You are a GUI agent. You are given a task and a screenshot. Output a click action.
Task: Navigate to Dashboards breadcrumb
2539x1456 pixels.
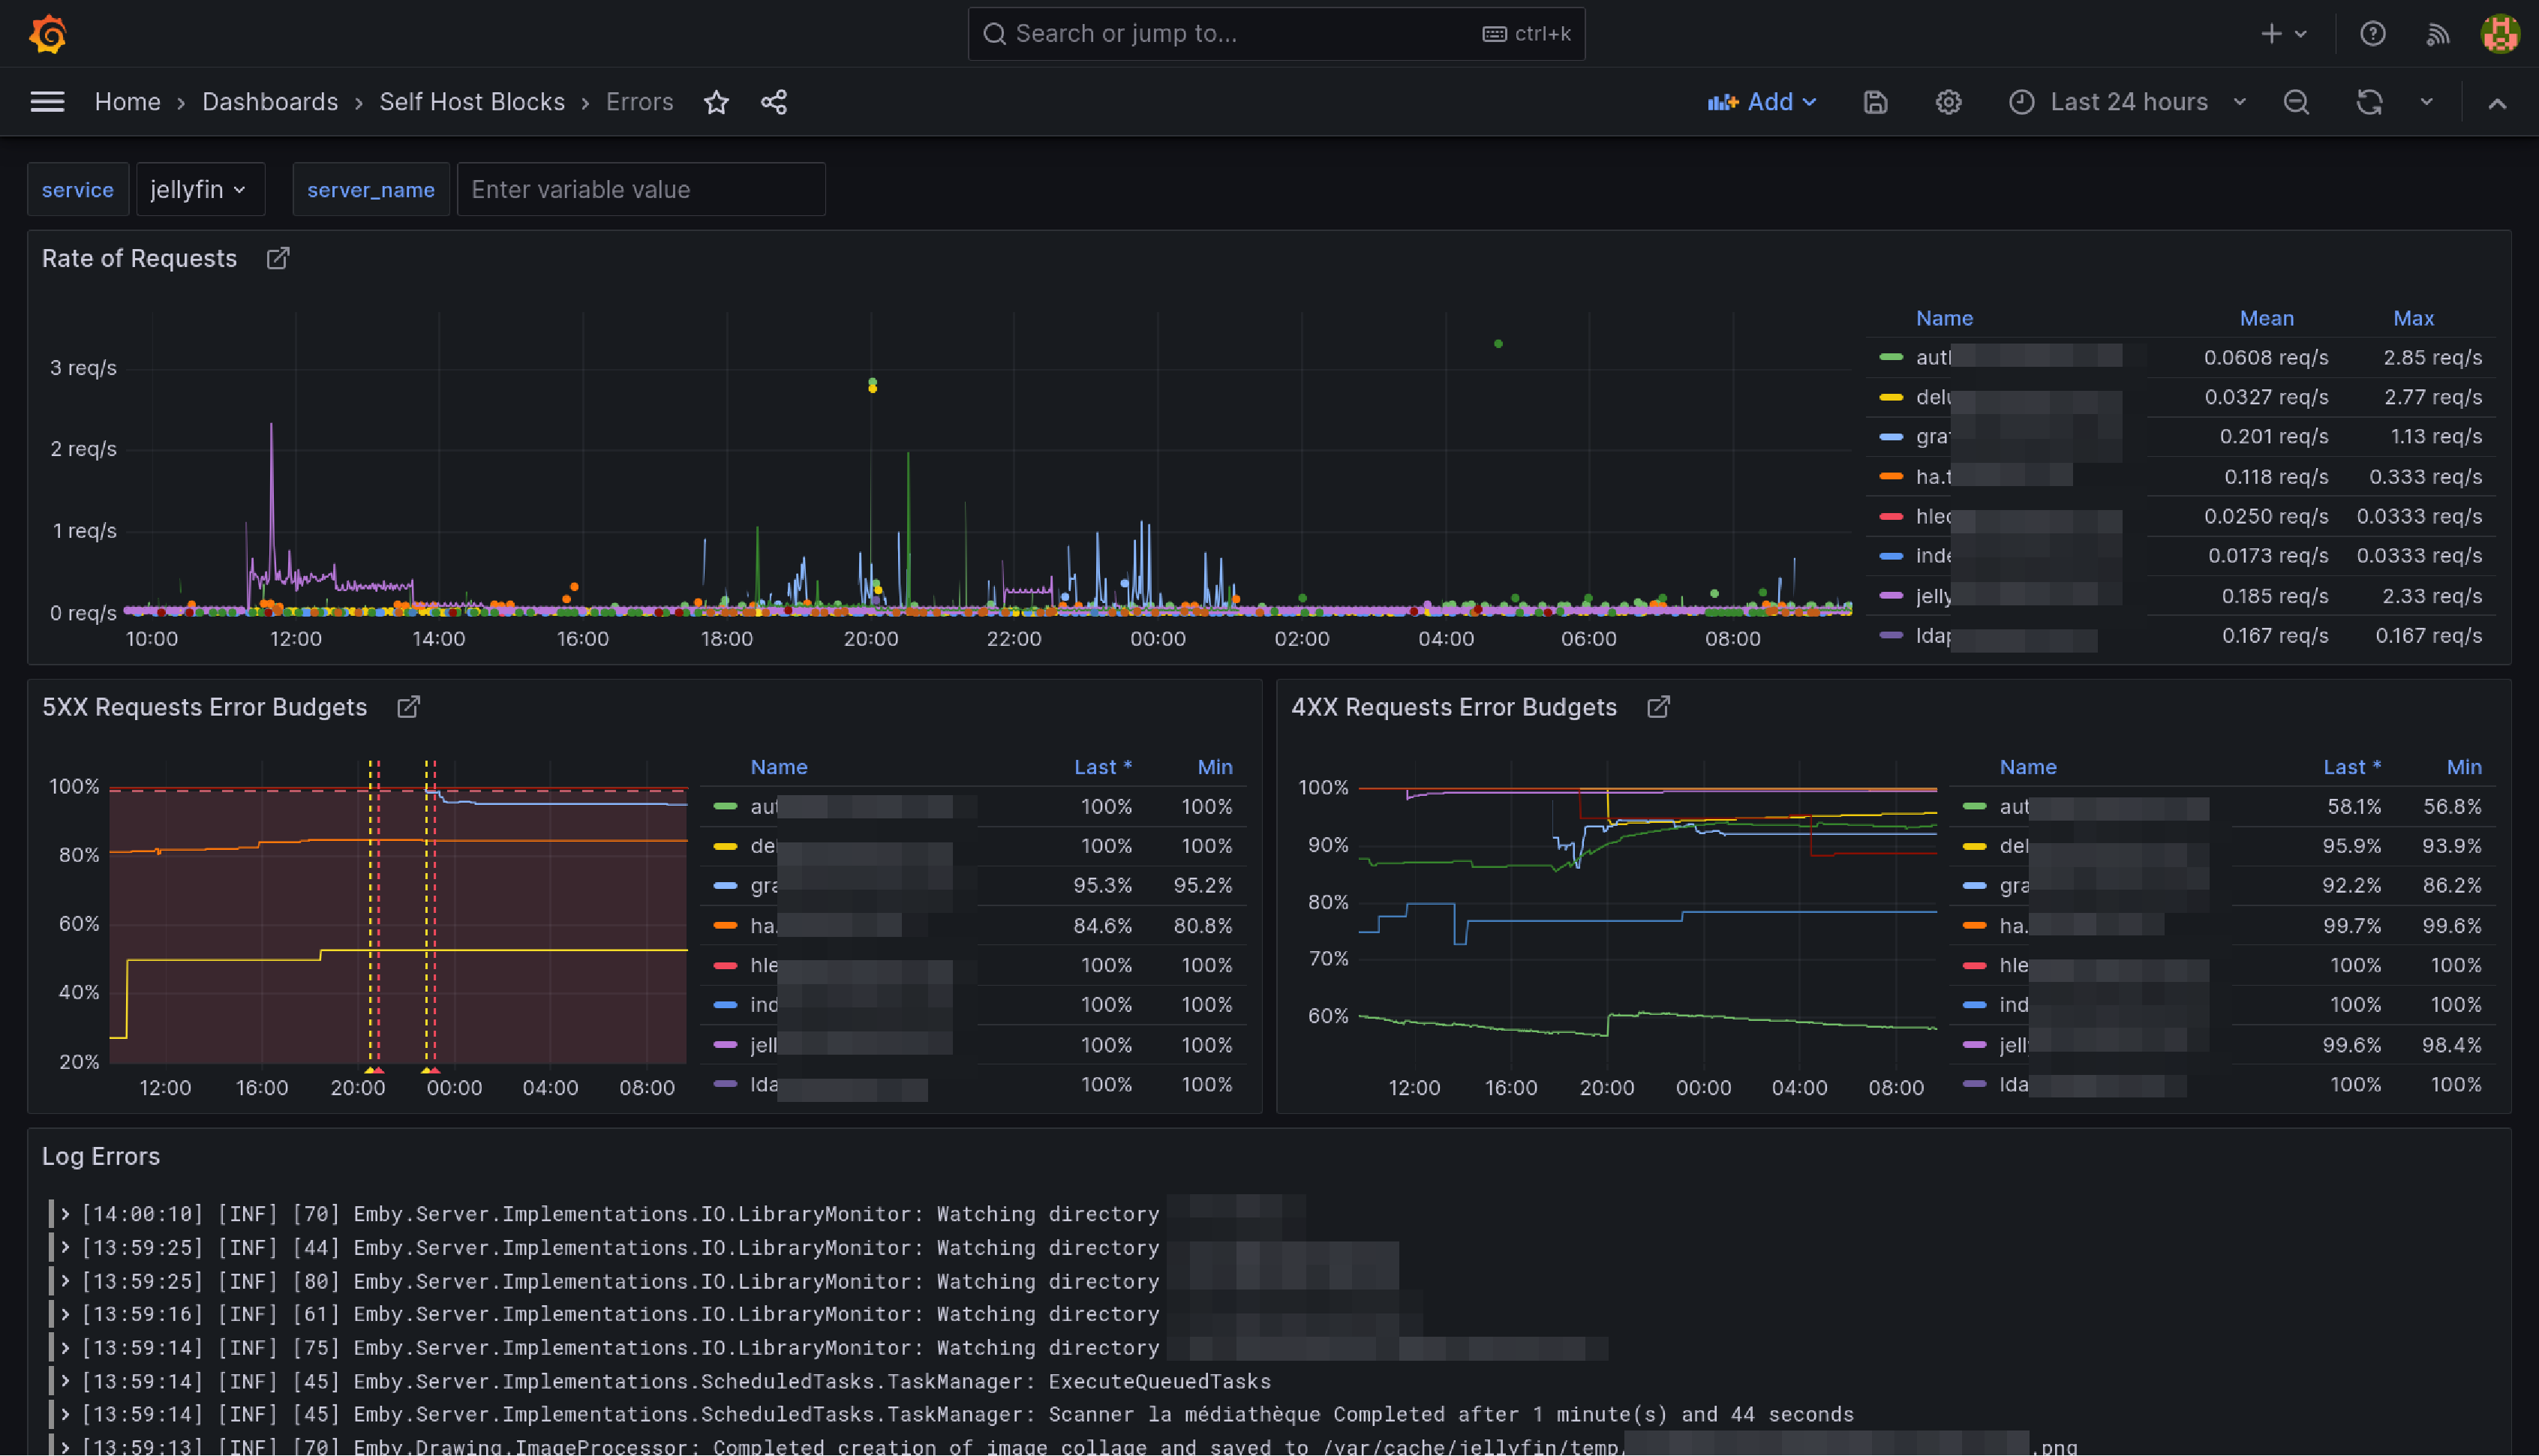pos(270,102)
